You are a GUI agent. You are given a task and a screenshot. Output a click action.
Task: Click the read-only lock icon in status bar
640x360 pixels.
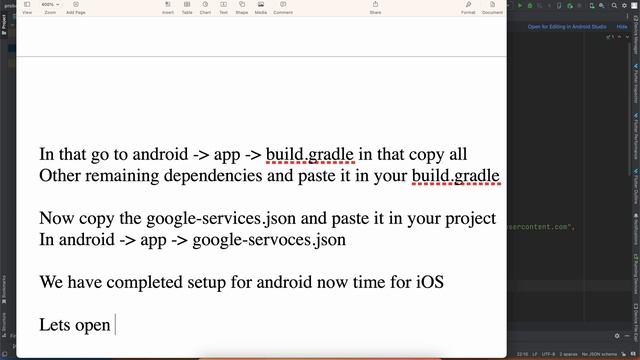point(623,354)
